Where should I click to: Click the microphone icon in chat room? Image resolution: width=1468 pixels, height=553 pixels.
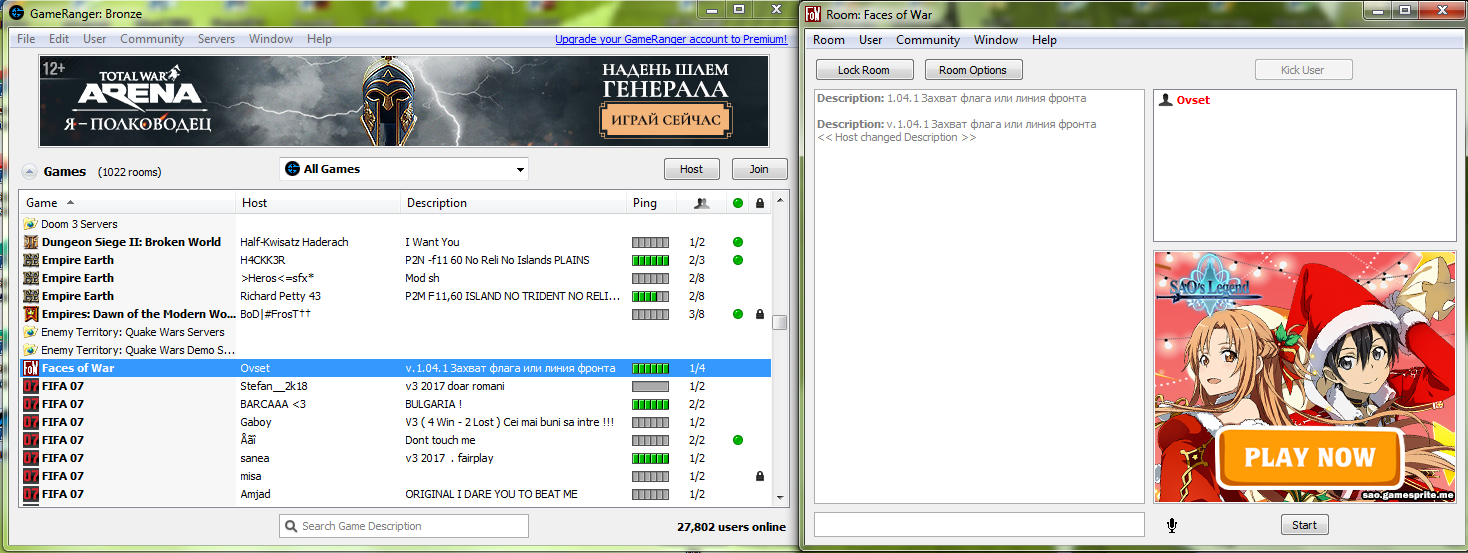point(1171,525)
